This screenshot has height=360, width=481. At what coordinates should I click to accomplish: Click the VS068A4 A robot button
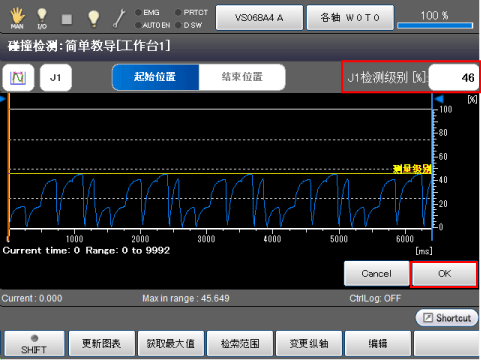coord(259,18)
